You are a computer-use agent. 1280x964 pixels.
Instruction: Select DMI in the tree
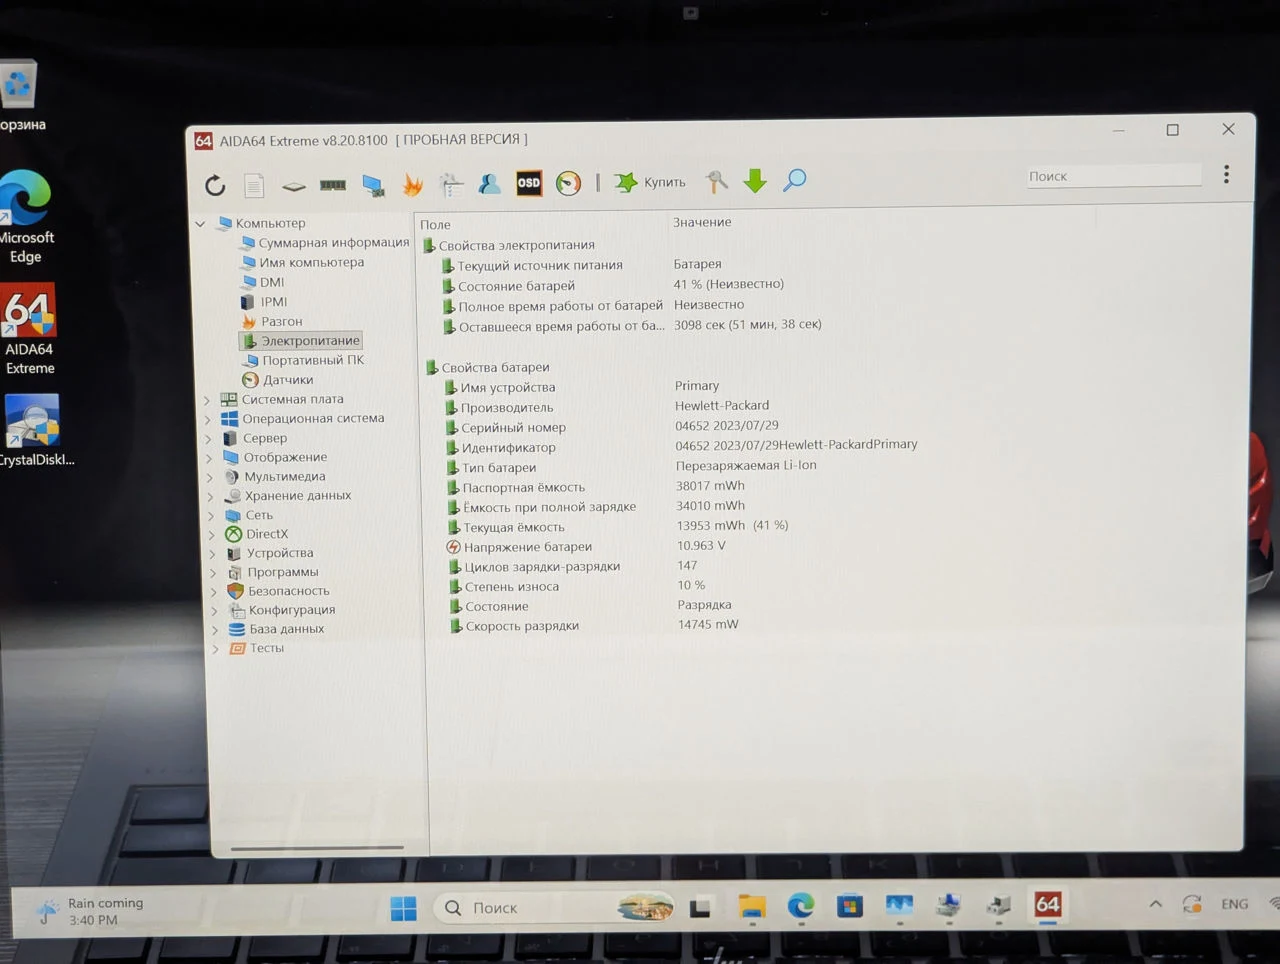click(263, 282)
